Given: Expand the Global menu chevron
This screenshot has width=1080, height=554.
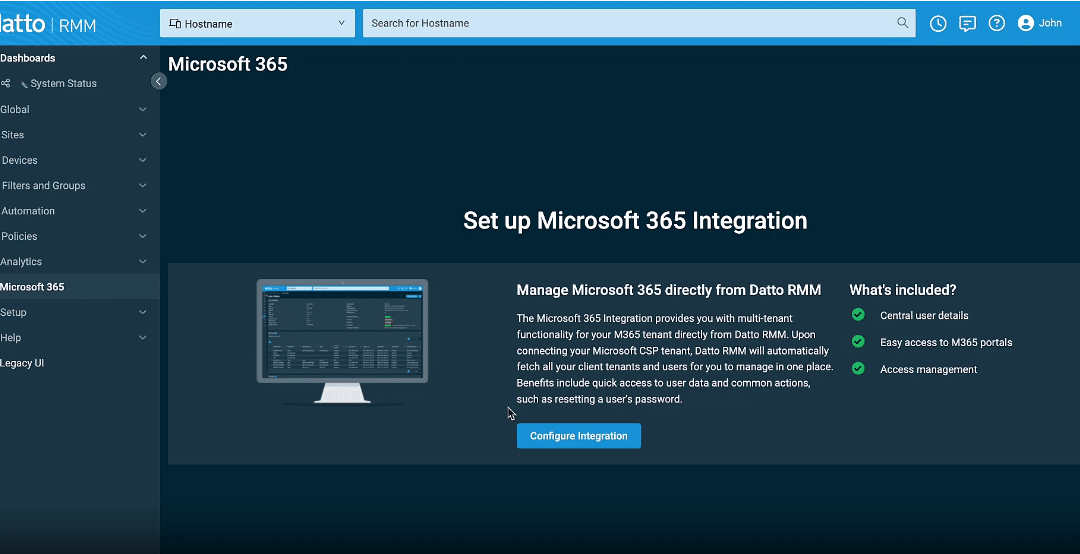Looking at the screenshot, I should coord(143,110).
